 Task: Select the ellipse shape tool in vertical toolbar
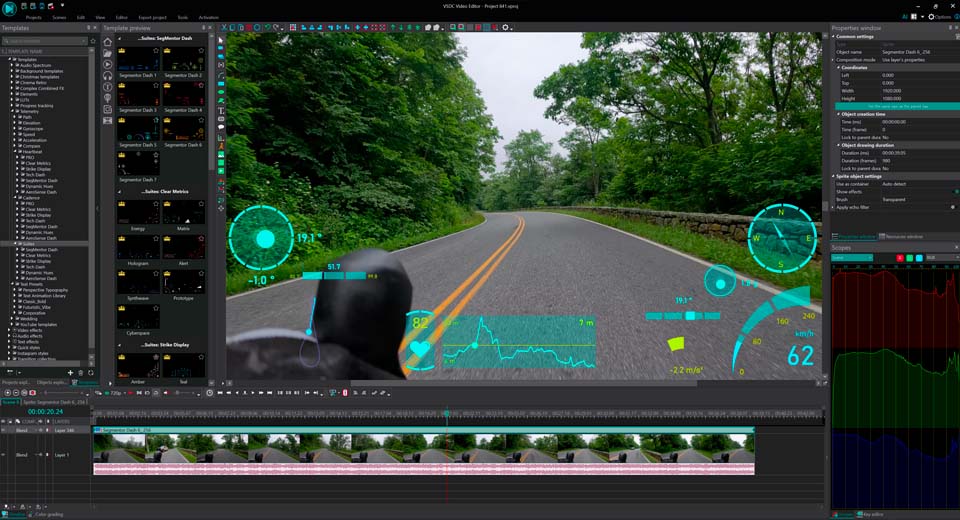click(221, 92)
